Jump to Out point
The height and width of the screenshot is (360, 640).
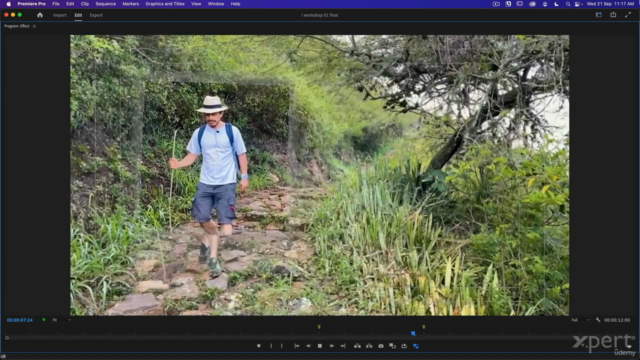click(x=343, y=346)
